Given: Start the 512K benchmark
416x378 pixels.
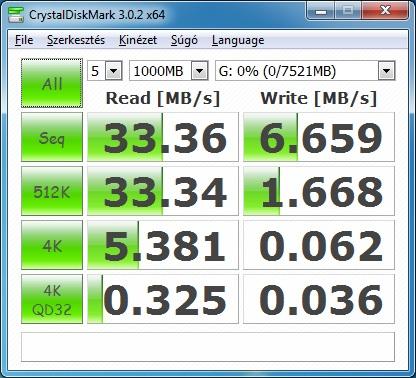Looking at the screenshot, I should click(x=52, y=191).
